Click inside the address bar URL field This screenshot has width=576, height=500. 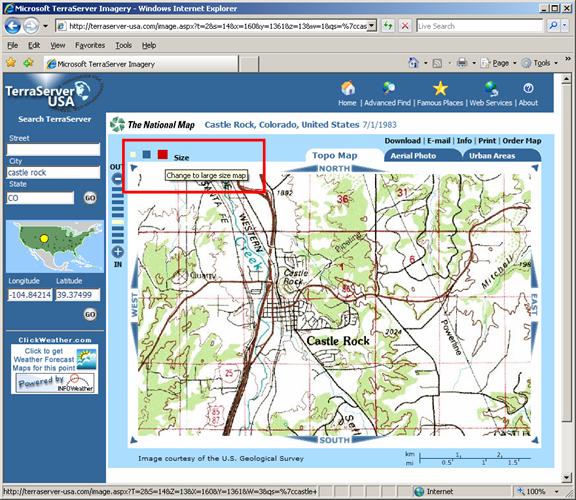(217, 26)
